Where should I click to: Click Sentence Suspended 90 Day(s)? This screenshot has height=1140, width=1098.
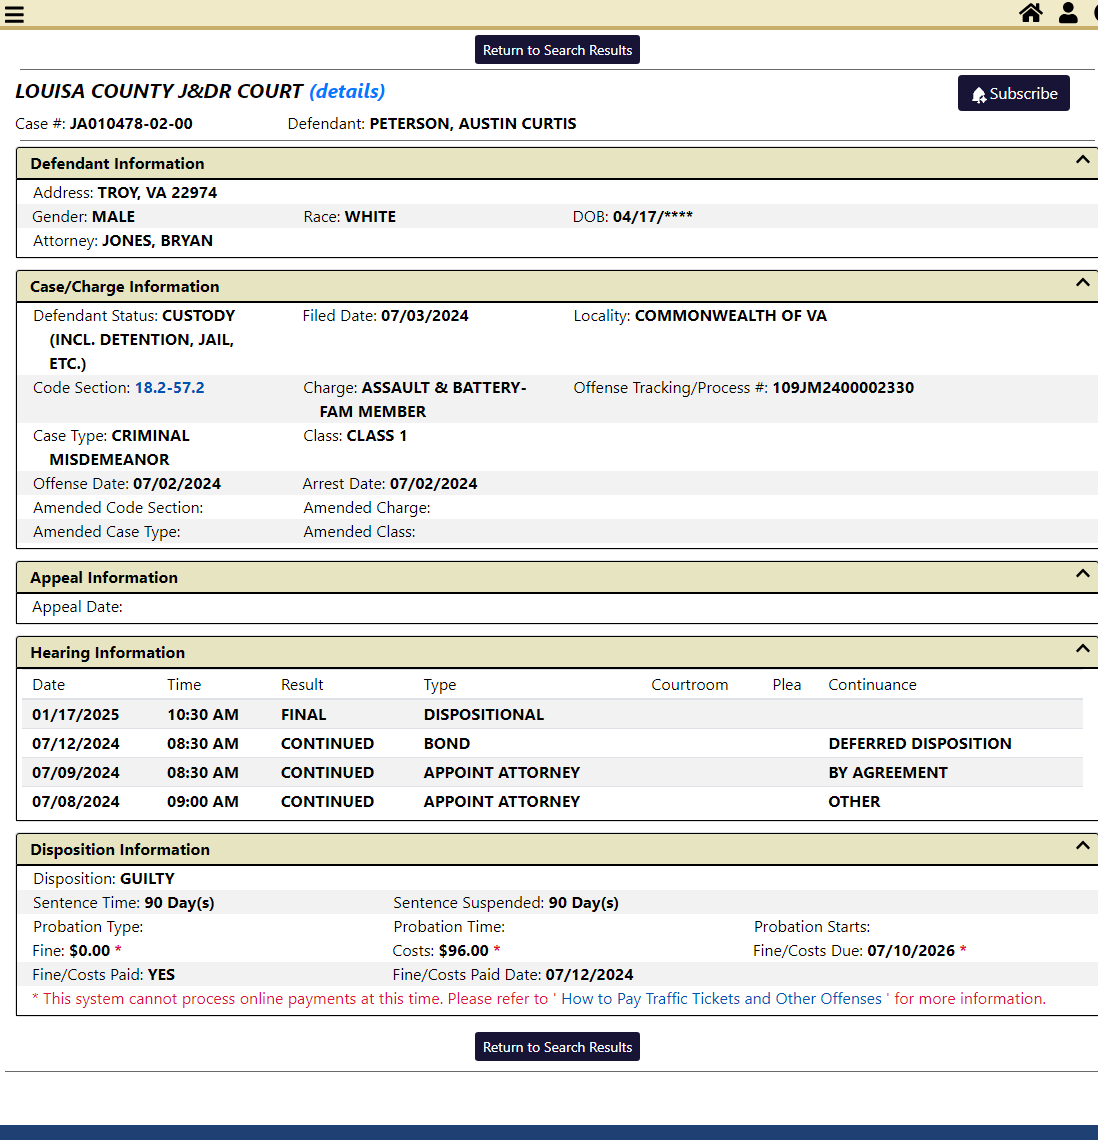pos(583,903)
